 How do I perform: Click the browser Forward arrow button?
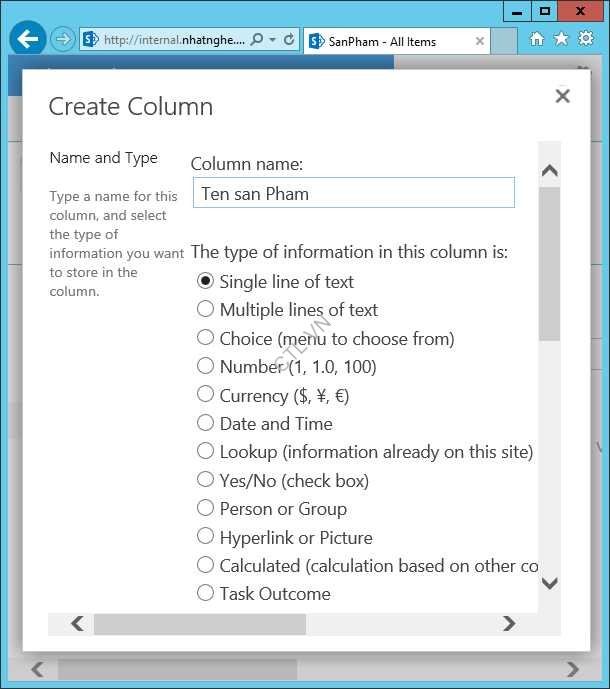[x=63, y=40]
